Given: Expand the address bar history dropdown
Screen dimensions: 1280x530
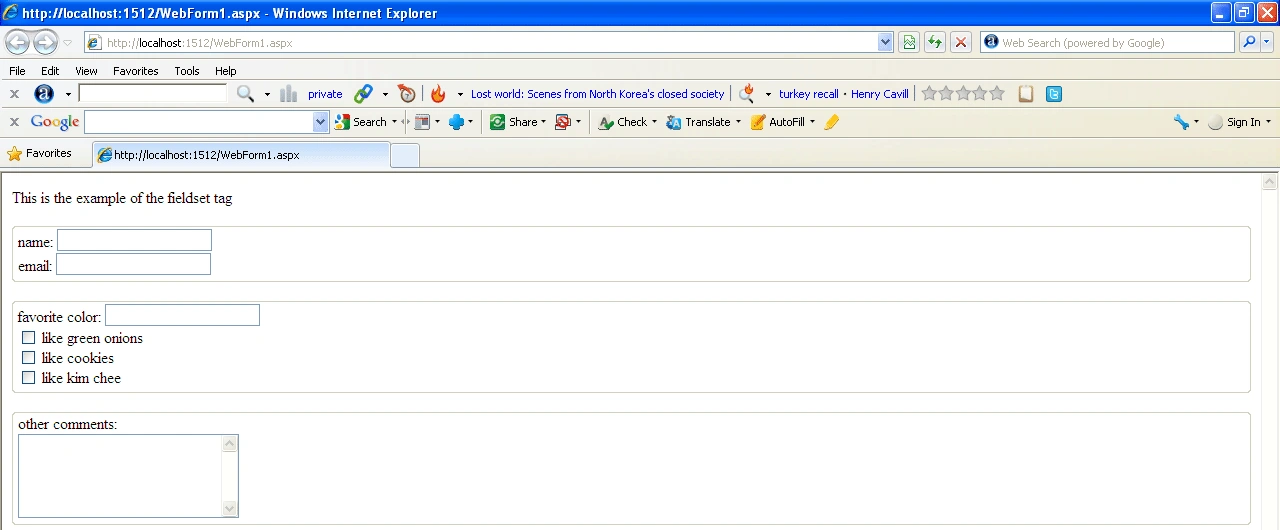Looking at the screenshot, I should 885,43.
